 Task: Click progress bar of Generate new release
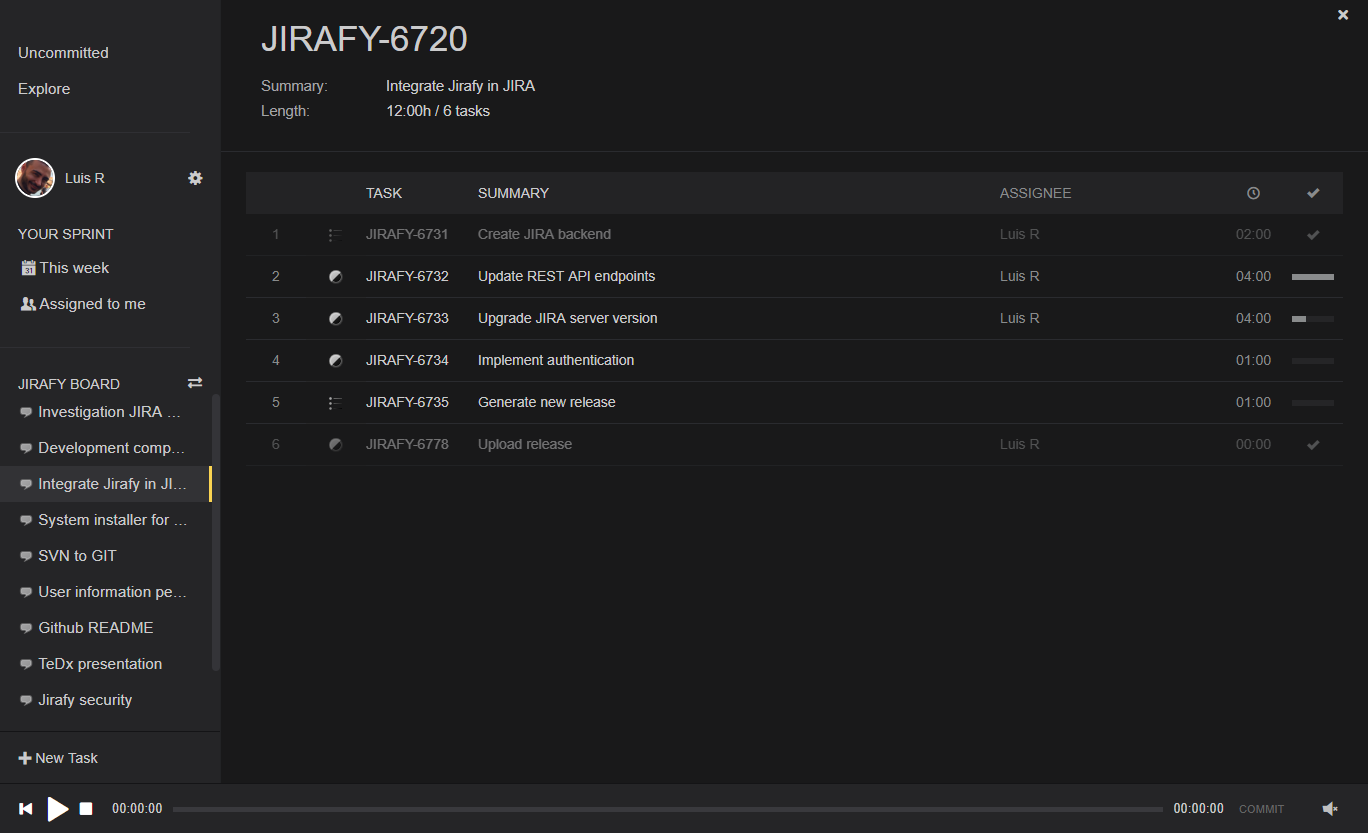click(1313, 403)
